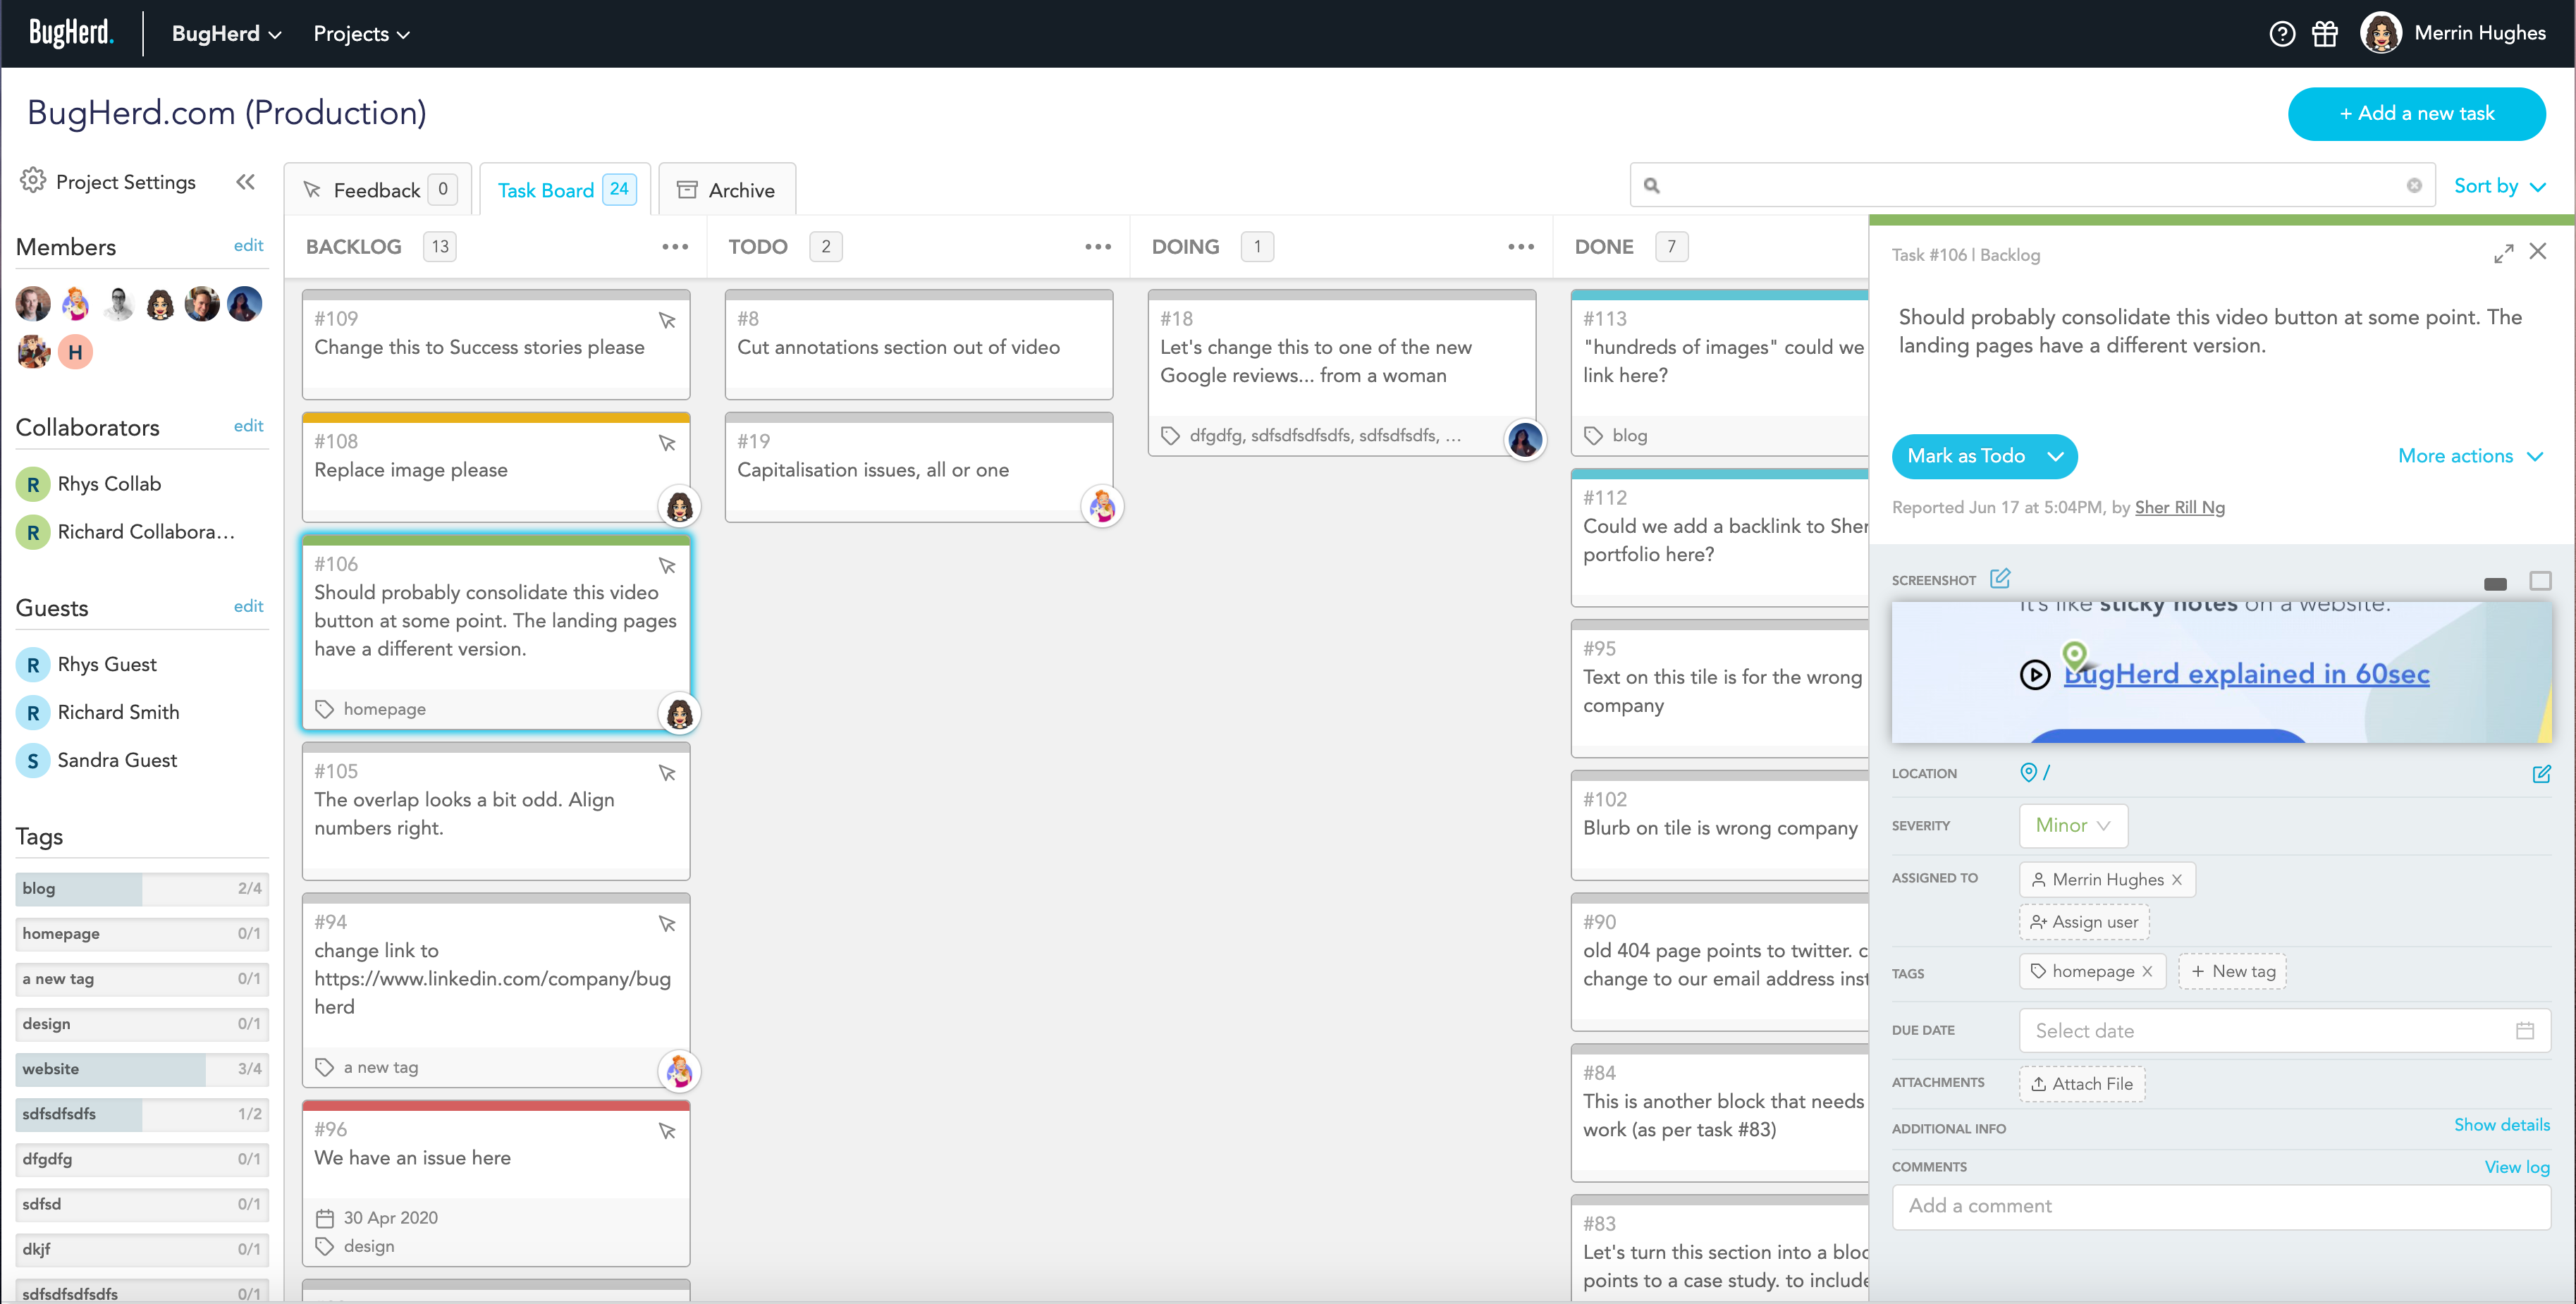The height and width of the screenshot is (1304, 2576).
Task: Switch screenshot to small view toggle
Action: (x=2495, y=583)
